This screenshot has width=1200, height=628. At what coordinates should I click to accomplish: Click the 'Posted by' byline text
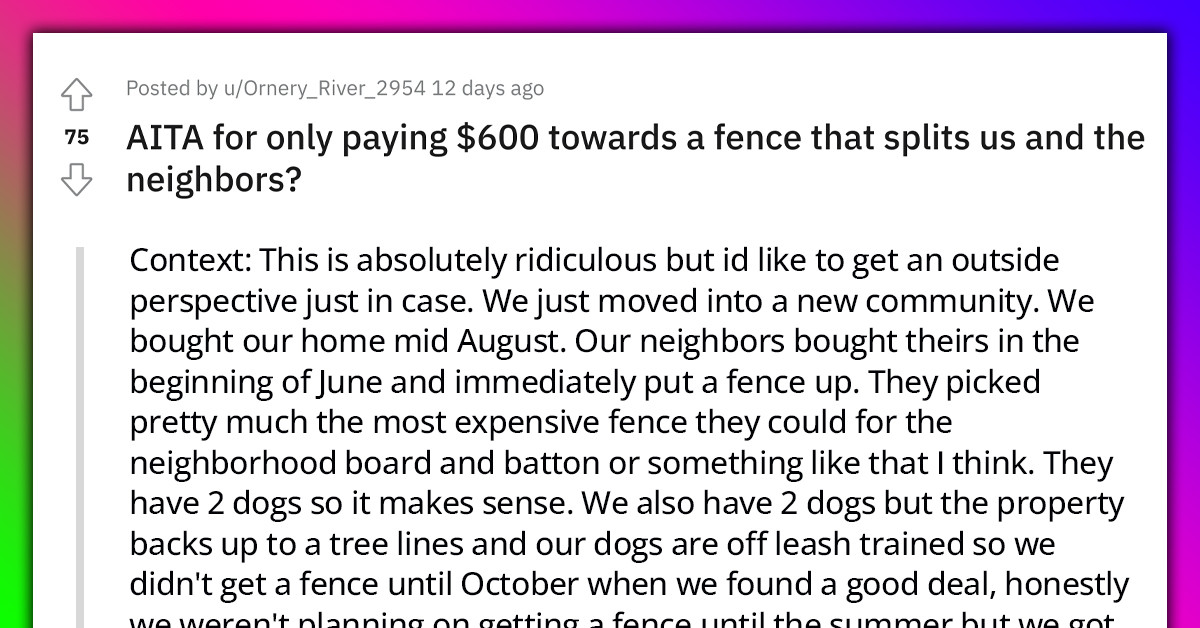click(172, 88)
